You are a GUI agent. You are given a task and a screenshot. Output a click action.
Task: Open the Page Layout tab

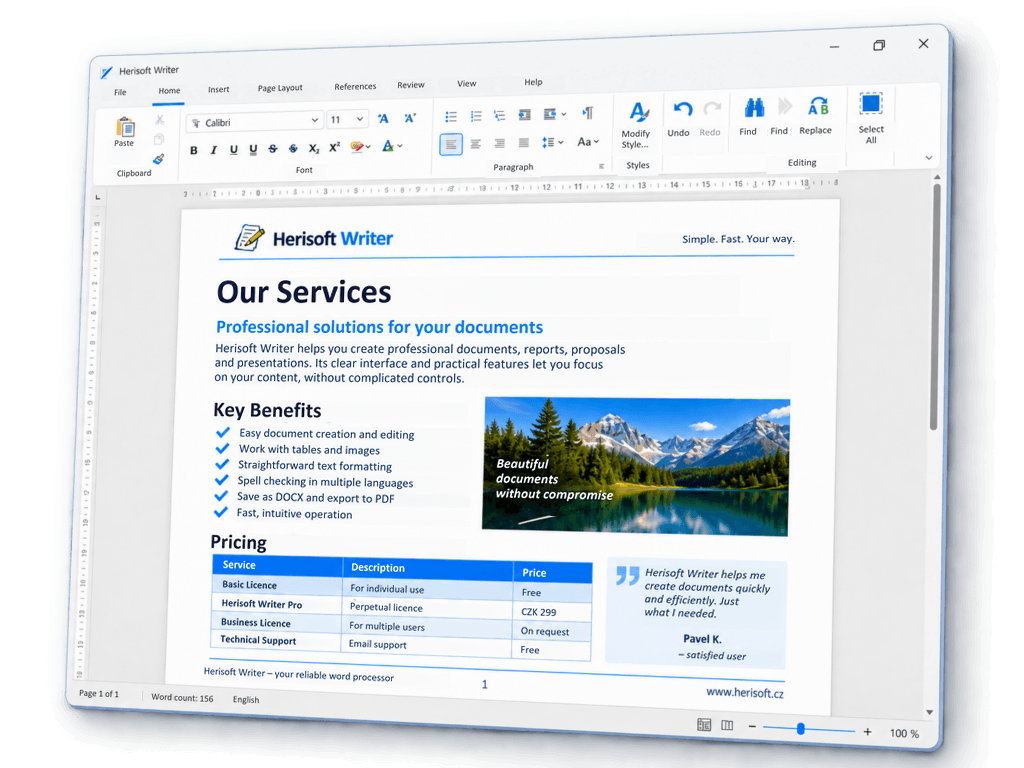click(x=280, y=88)
